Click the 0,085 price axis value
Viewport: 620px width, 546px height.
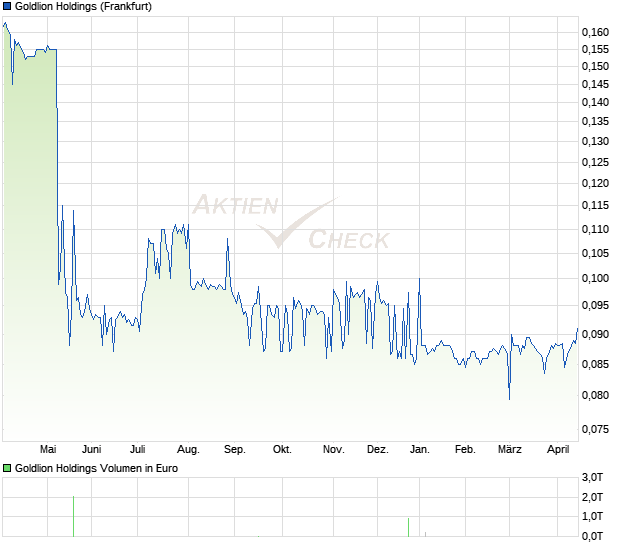coord(595,364)
